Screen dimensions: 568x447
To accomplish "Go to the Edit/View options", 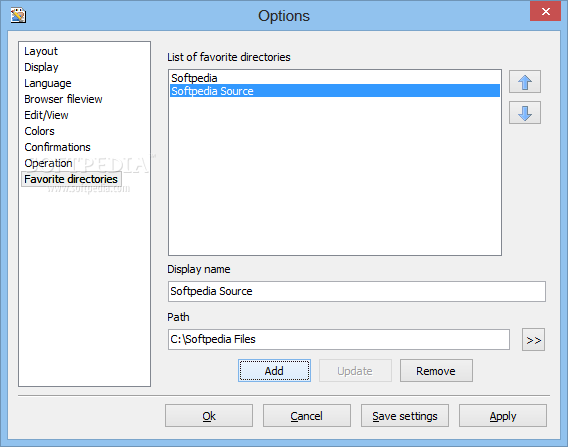I will 46,115.
